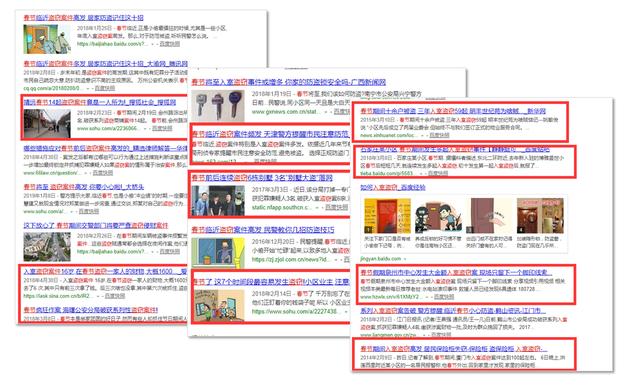Visit the baijiahao.baidu.com URL beside burglar cartoon
Viewport: 640px width, 386px height.
click(x=112, y=44)
